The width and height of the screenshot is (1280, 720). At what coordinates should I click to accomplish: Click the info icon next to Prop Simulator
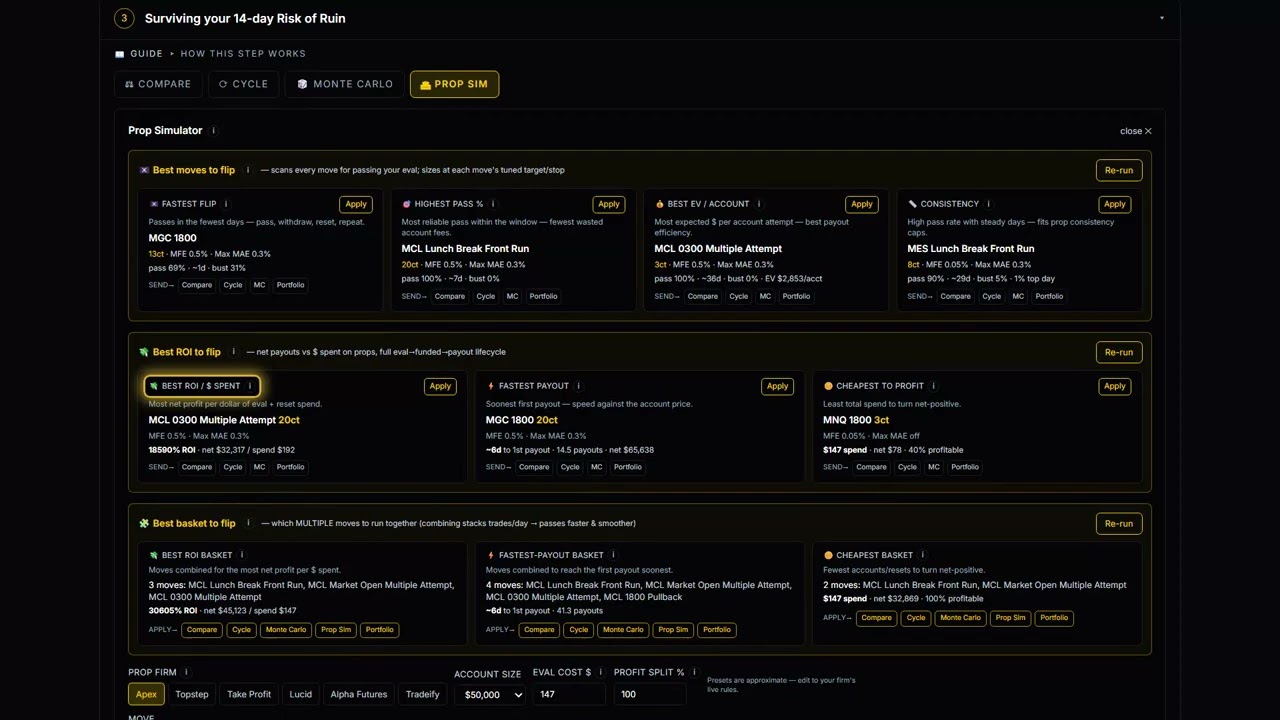pos(213,131)
